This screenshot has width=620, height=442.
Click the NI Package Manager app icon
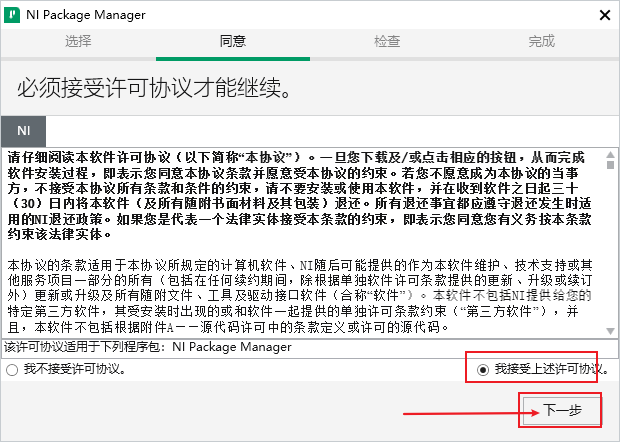click(12, 15)
